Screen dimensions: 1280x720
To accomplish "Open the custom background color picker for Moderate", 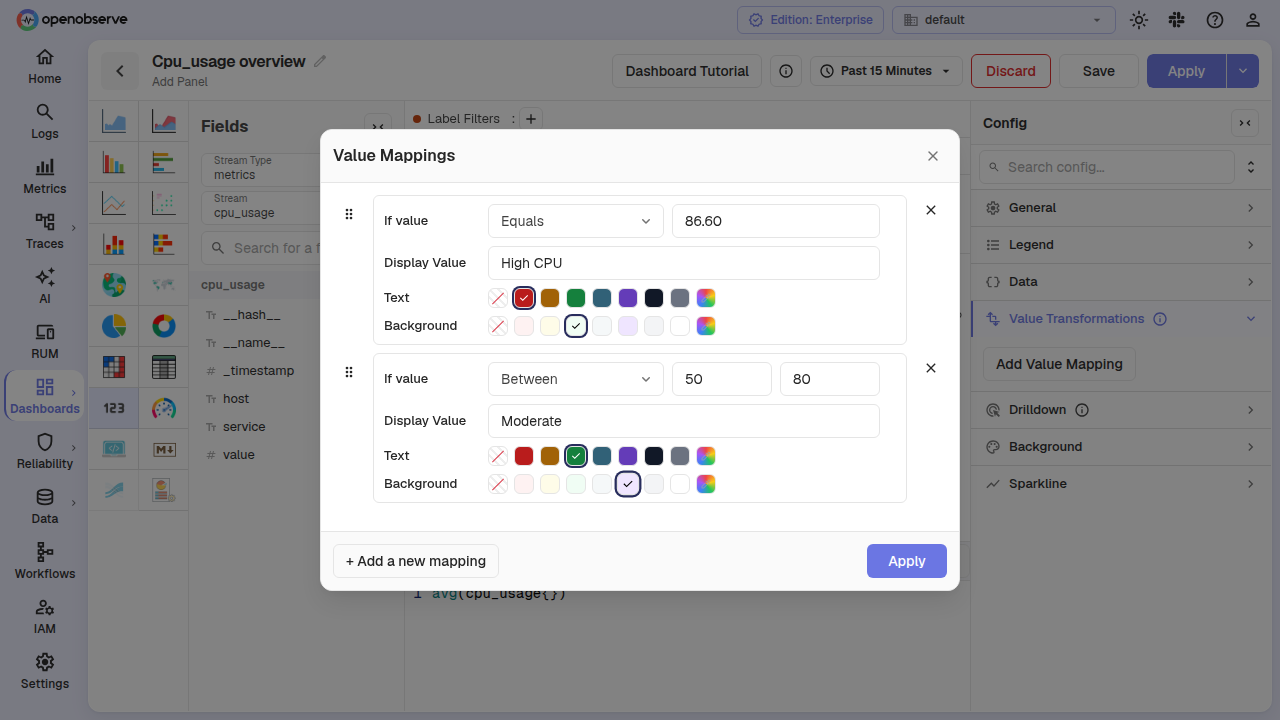I will pos(706,484).
